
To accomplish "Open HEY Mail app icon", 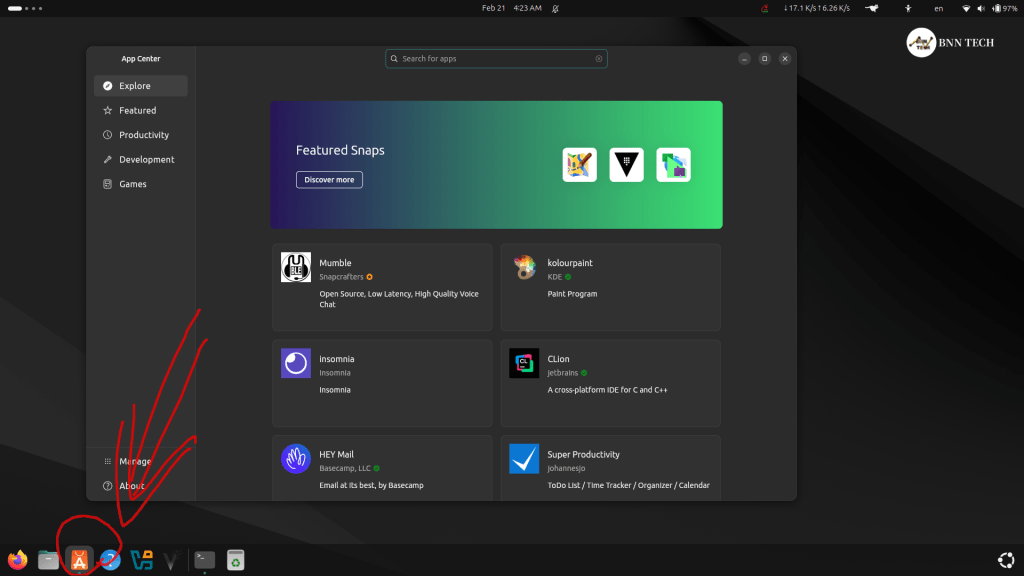I will [296, 459].
